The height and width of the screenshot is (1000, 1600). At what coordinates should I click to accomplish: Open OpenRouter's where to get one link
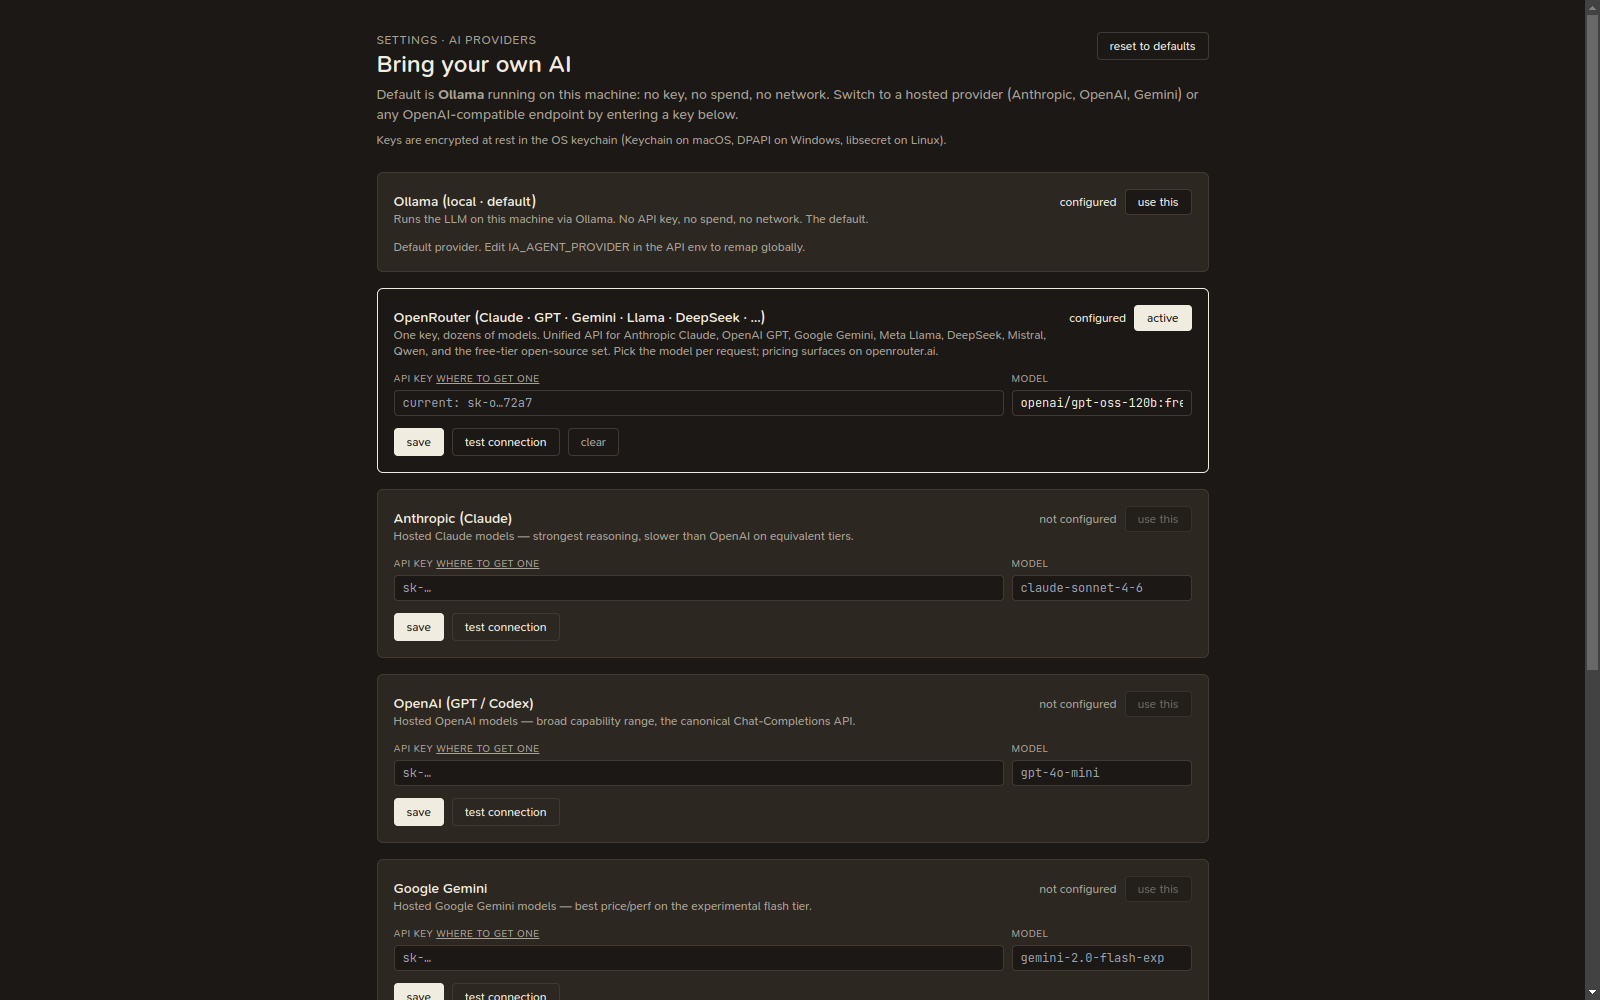tap(487, 379)
